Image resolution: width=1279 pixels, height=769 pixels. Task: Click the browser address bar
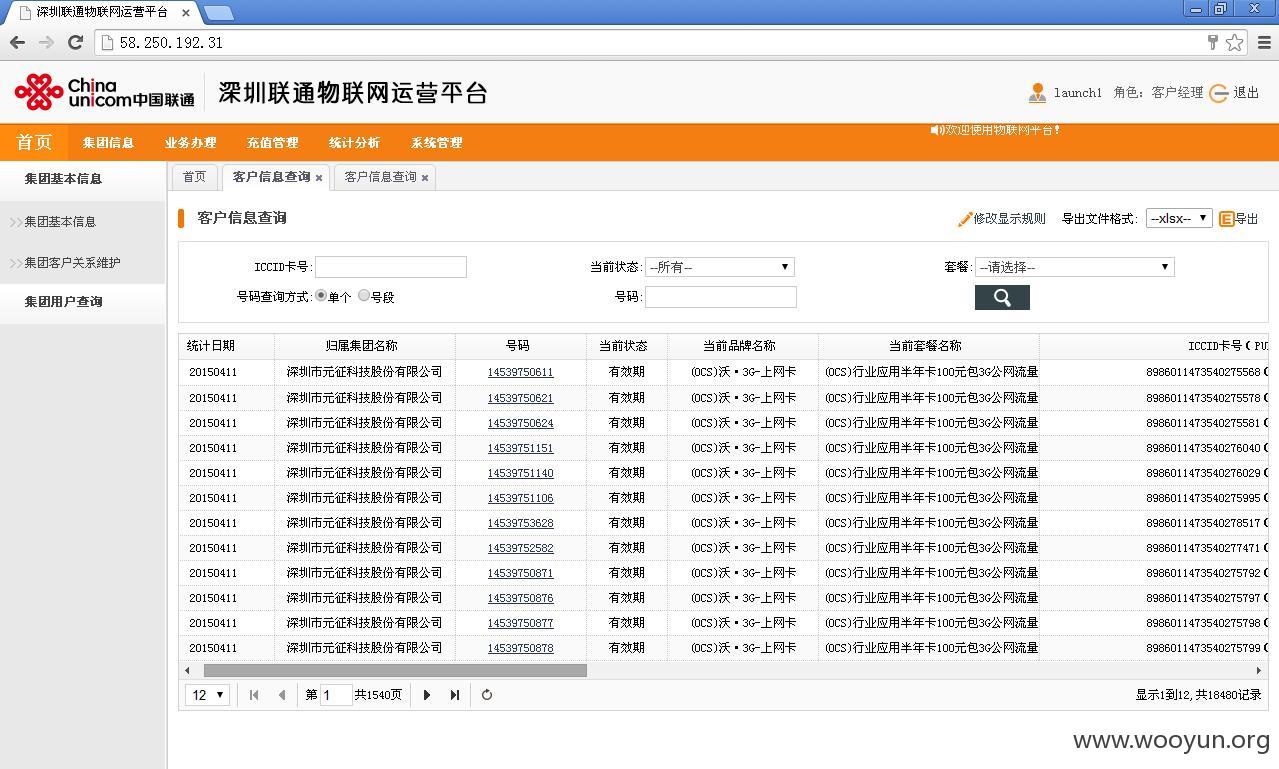coord(650,42)
